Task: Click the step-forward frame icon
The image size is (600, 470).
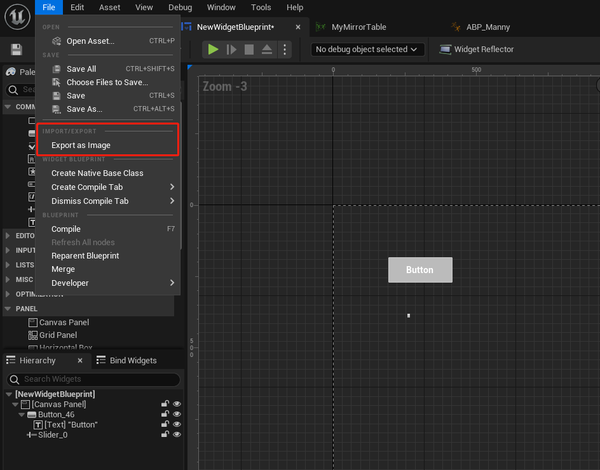Action: click(231, 49)
